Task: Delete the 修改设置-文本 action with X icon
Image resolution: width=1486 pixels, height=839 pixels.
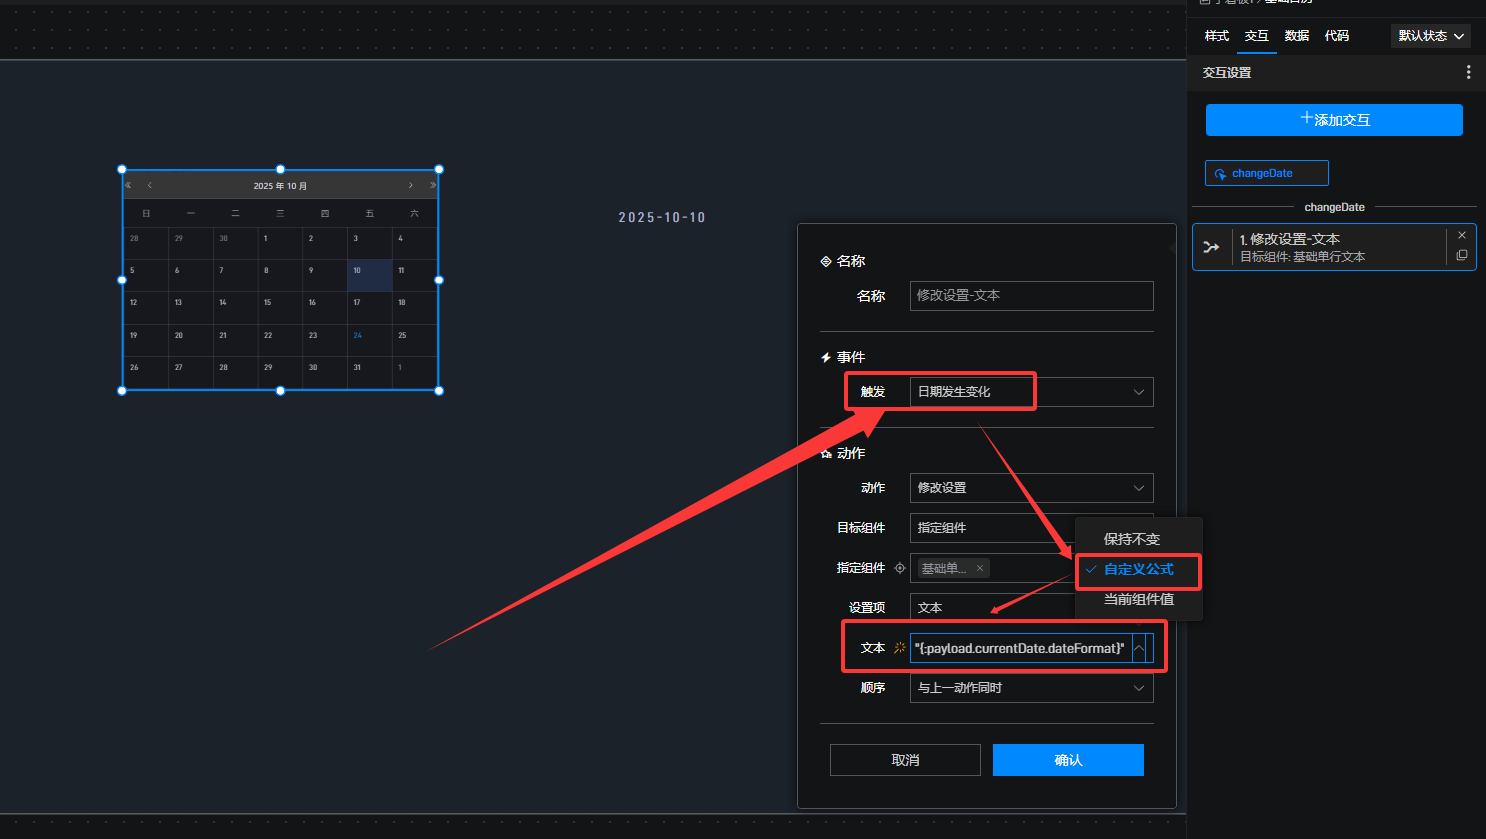Action: click(1462, 235)
